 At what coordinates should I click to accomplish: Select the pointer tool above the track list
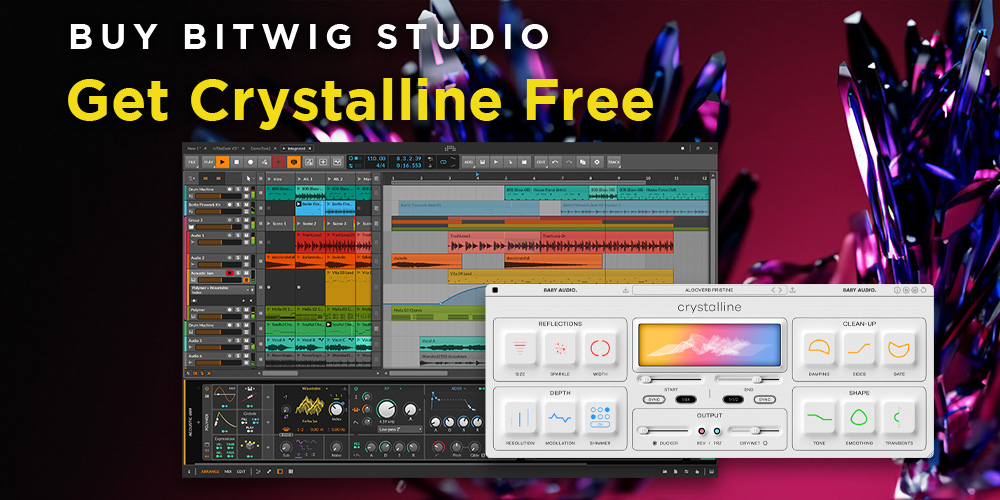pyautogui.click(x=248, y=179)
